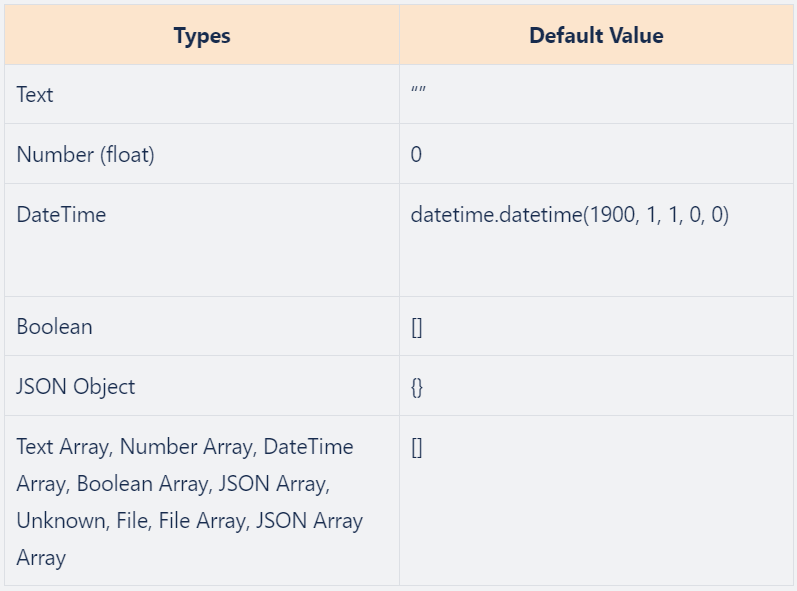Select the "JSON Object" type cell

click(x=75, y=387)
